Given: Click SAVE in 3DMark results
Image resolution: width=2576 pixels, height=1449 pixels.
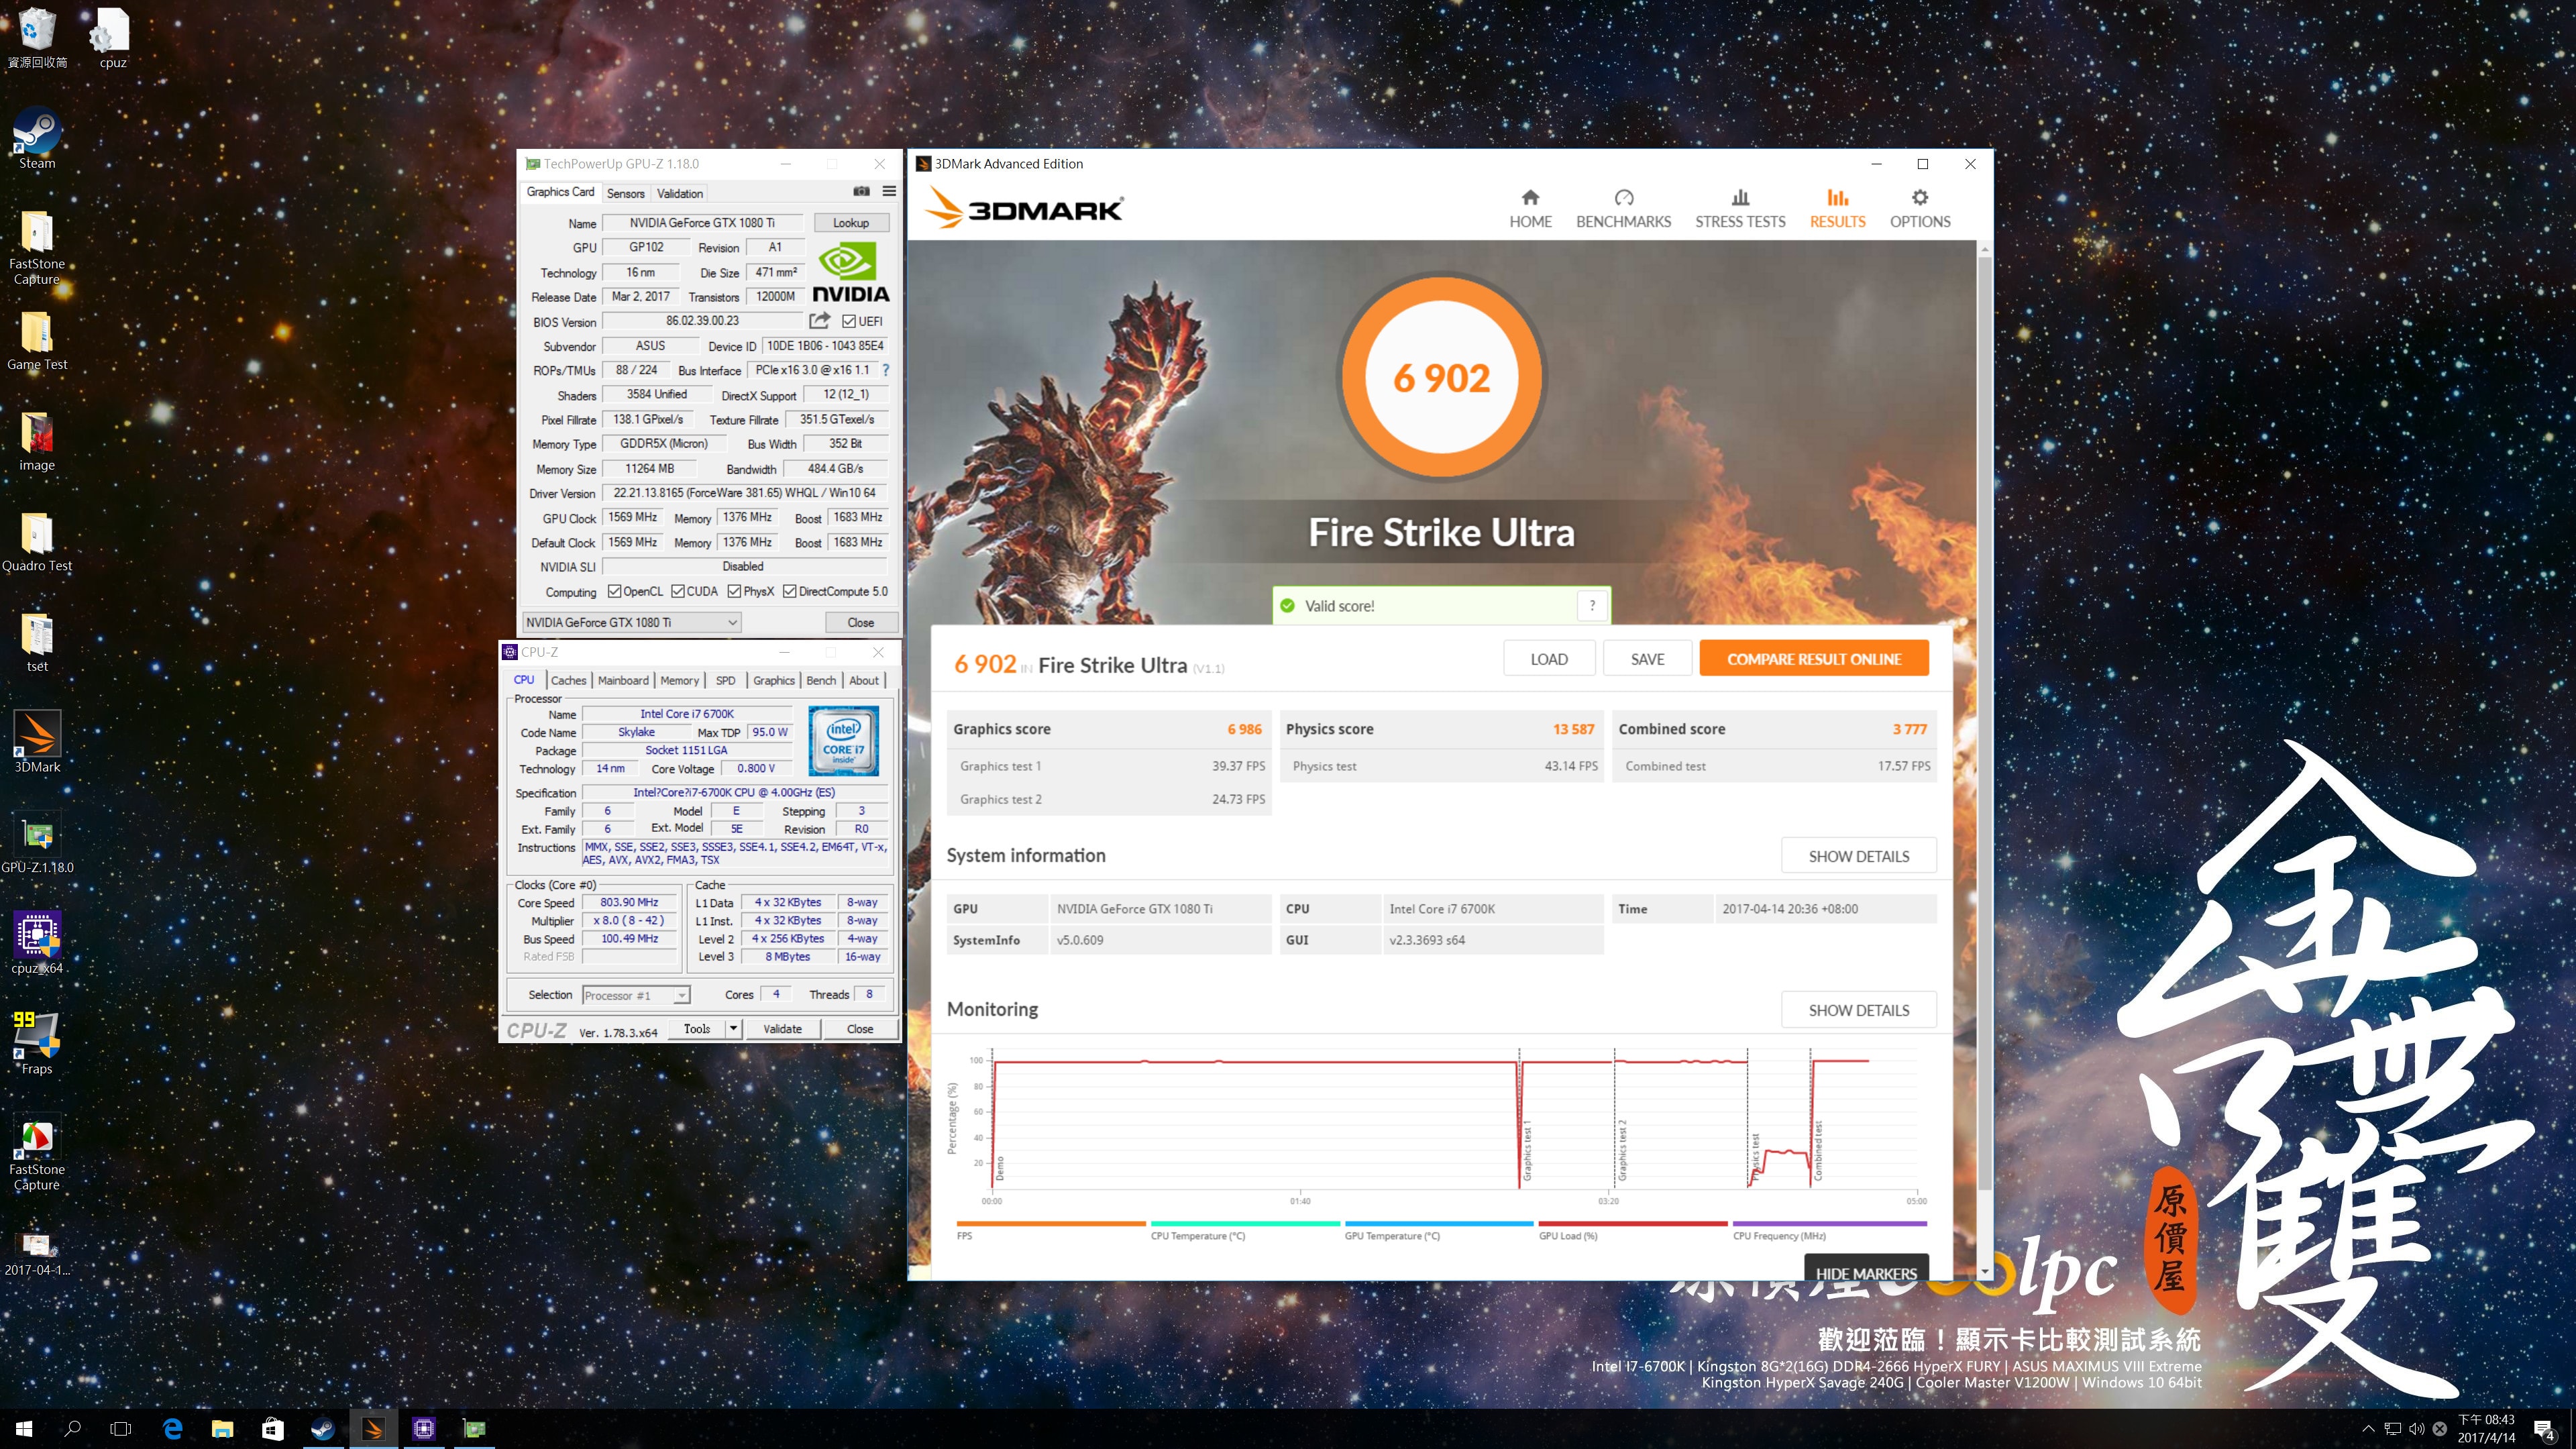Looking at the screenshot, I should pos(1647,659).
